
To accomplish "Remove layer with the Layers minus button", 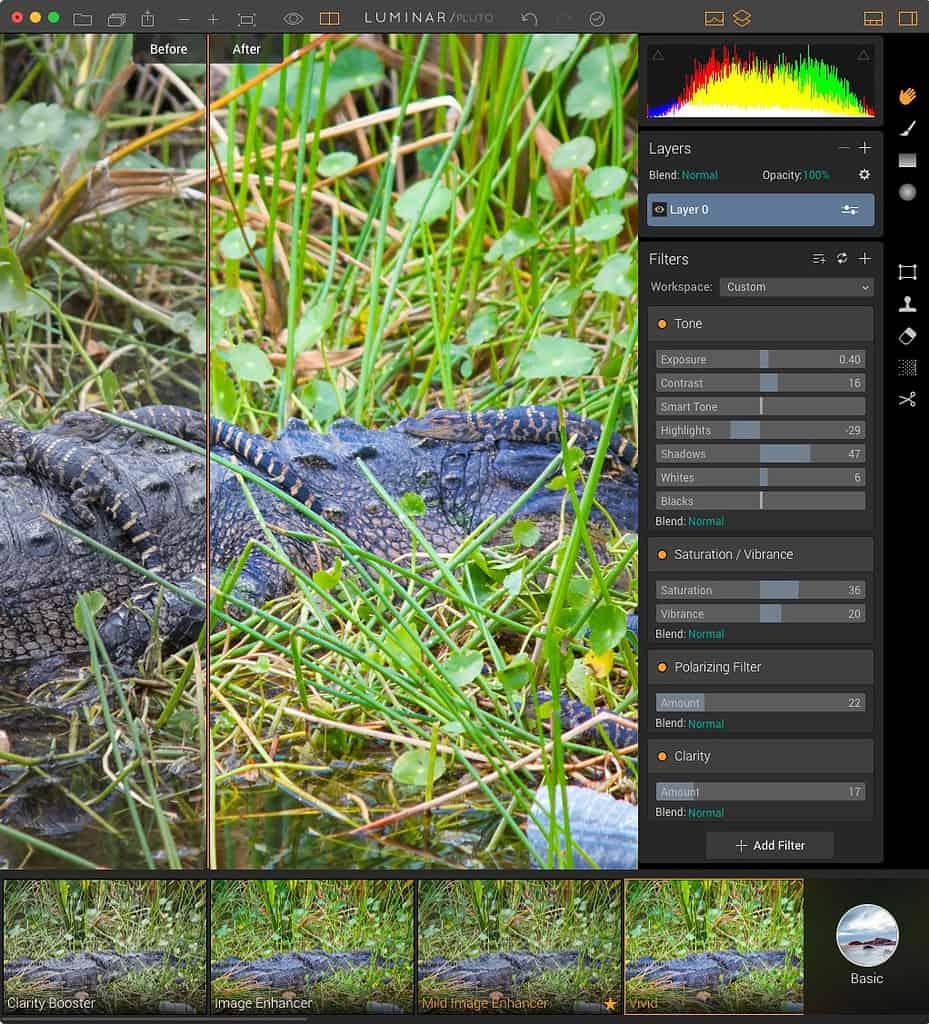I will click(x=844, y=148).
